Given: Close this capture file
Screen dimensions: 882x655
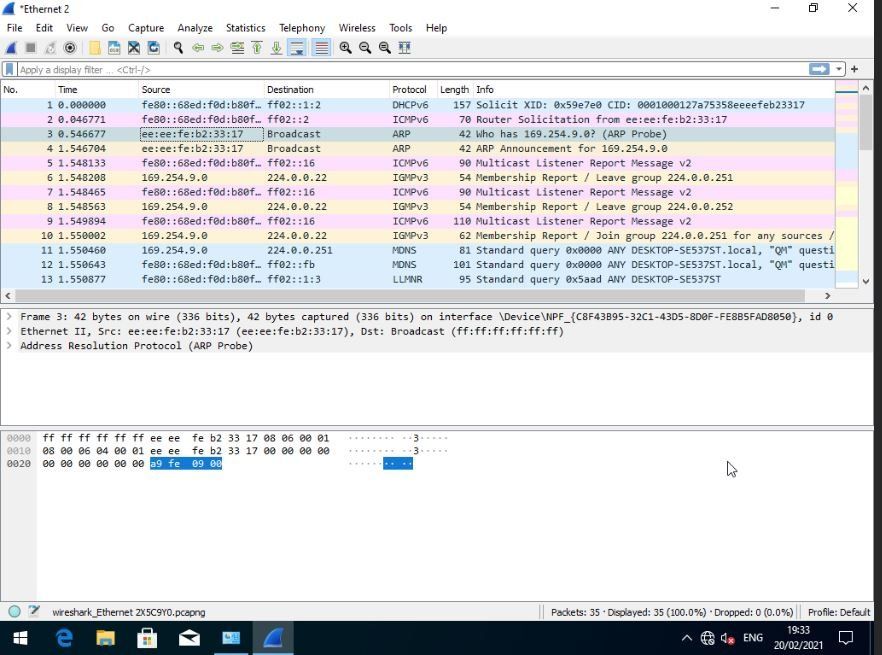Looking at the screenshot, I should coord(134,48).
